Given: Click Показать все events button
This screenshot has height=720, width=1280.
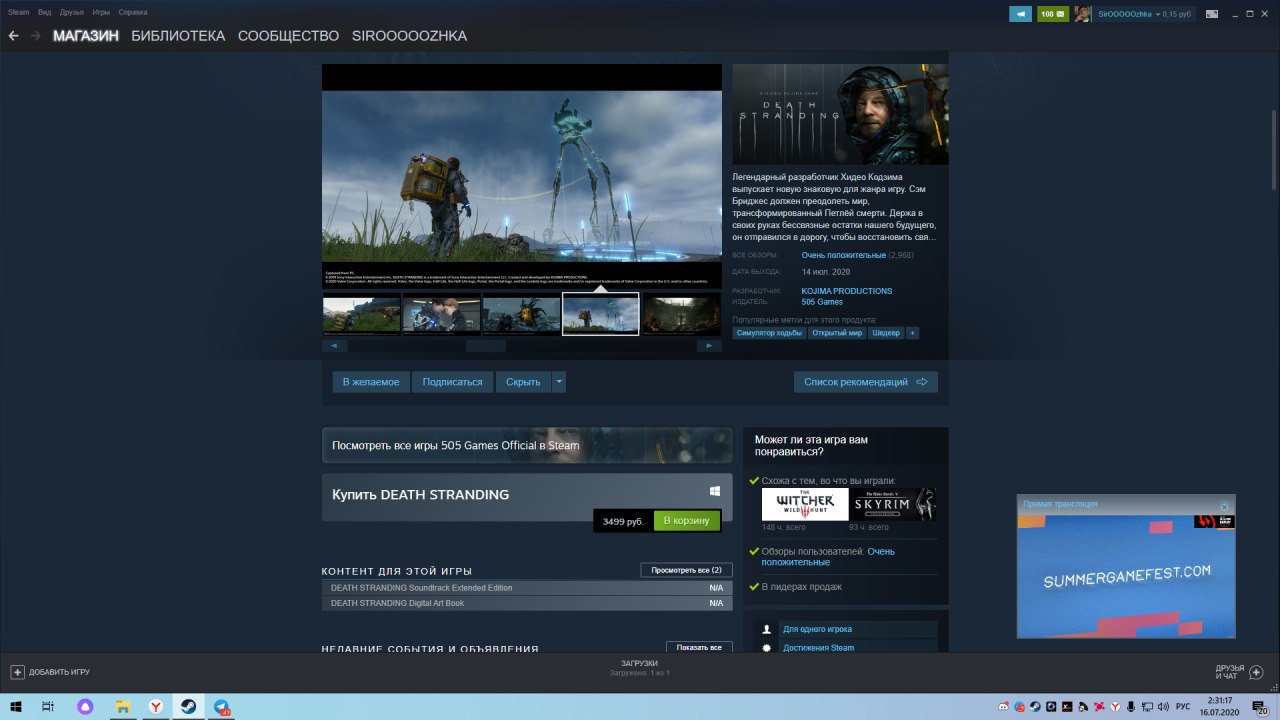Looking at the screenshot, I should pyautogui.click(x=699, y=647).
